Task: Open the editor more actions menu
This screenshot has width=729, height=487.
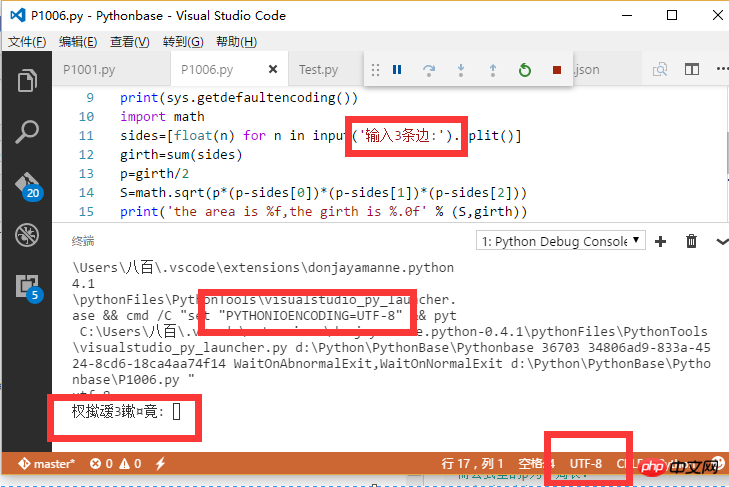Action: coord(722,69)
